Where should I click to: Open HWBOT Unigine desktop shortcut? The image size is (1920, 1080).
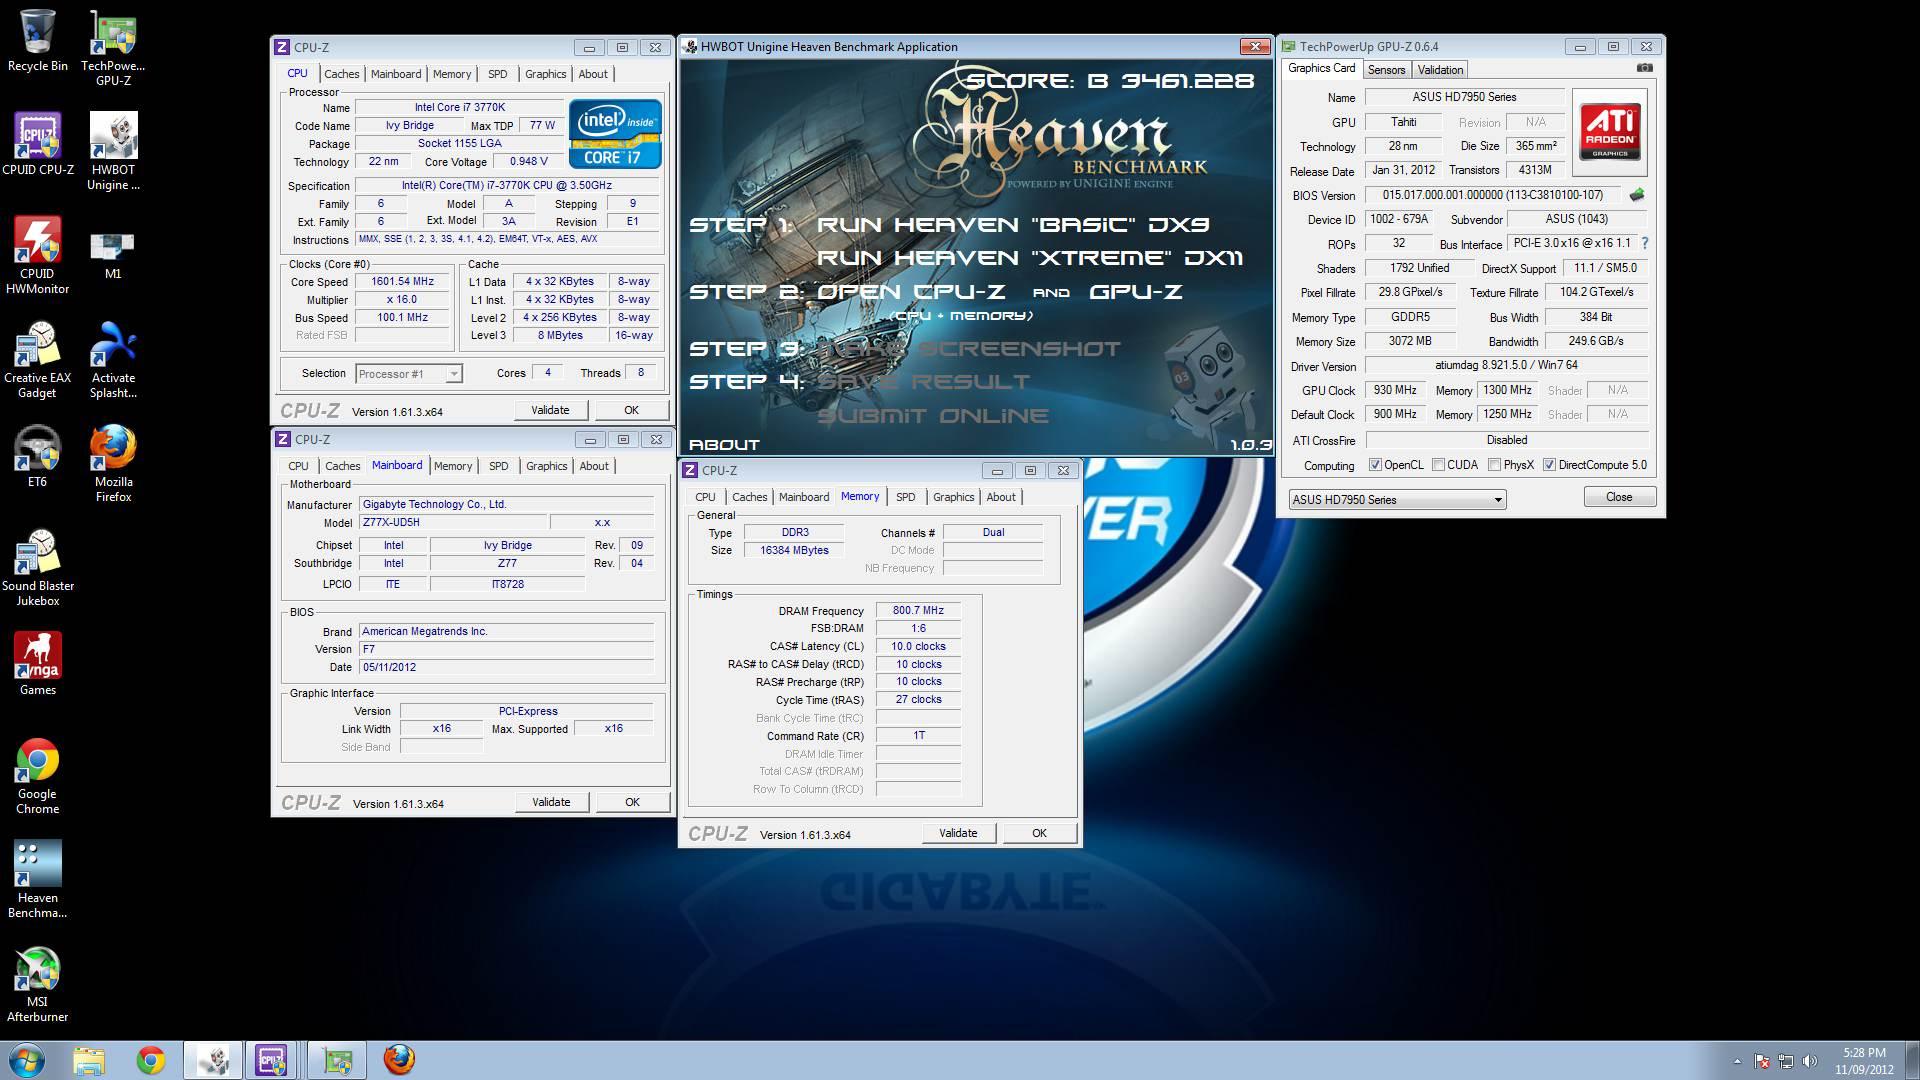coord(113,152)
